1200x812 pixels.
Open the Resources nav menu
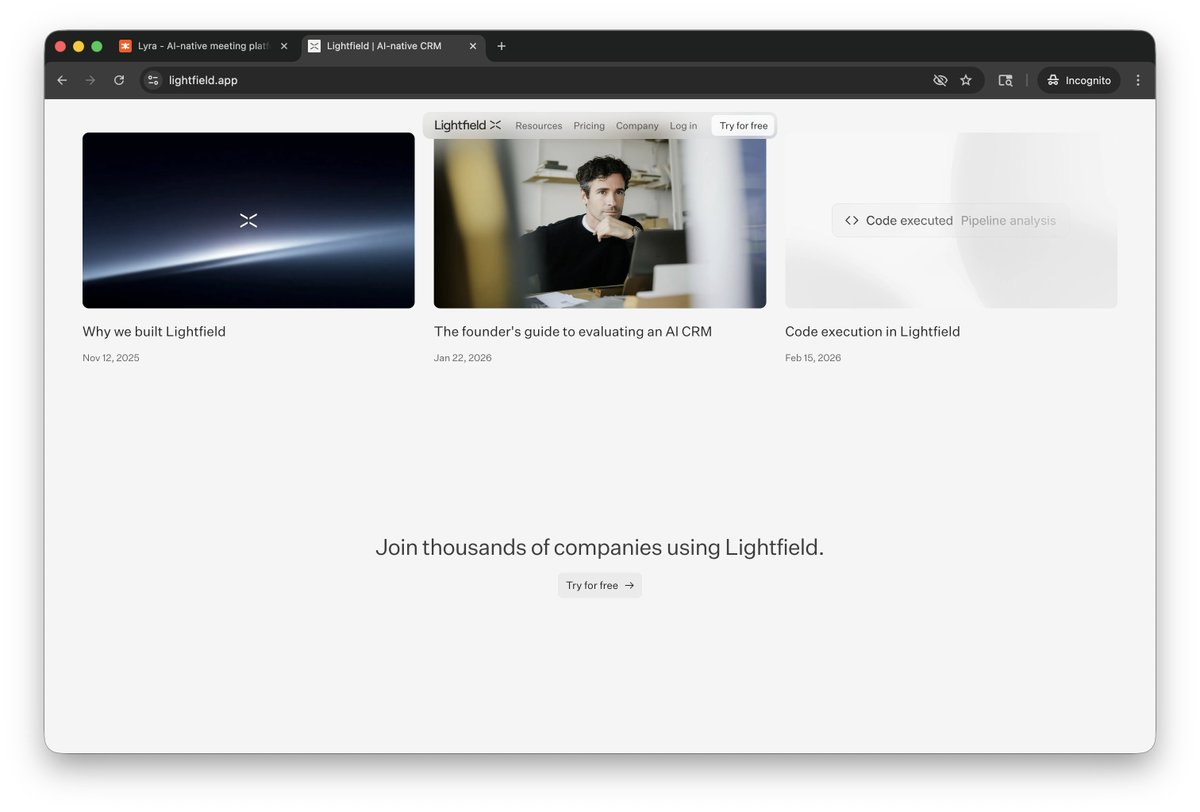[539, 126]
